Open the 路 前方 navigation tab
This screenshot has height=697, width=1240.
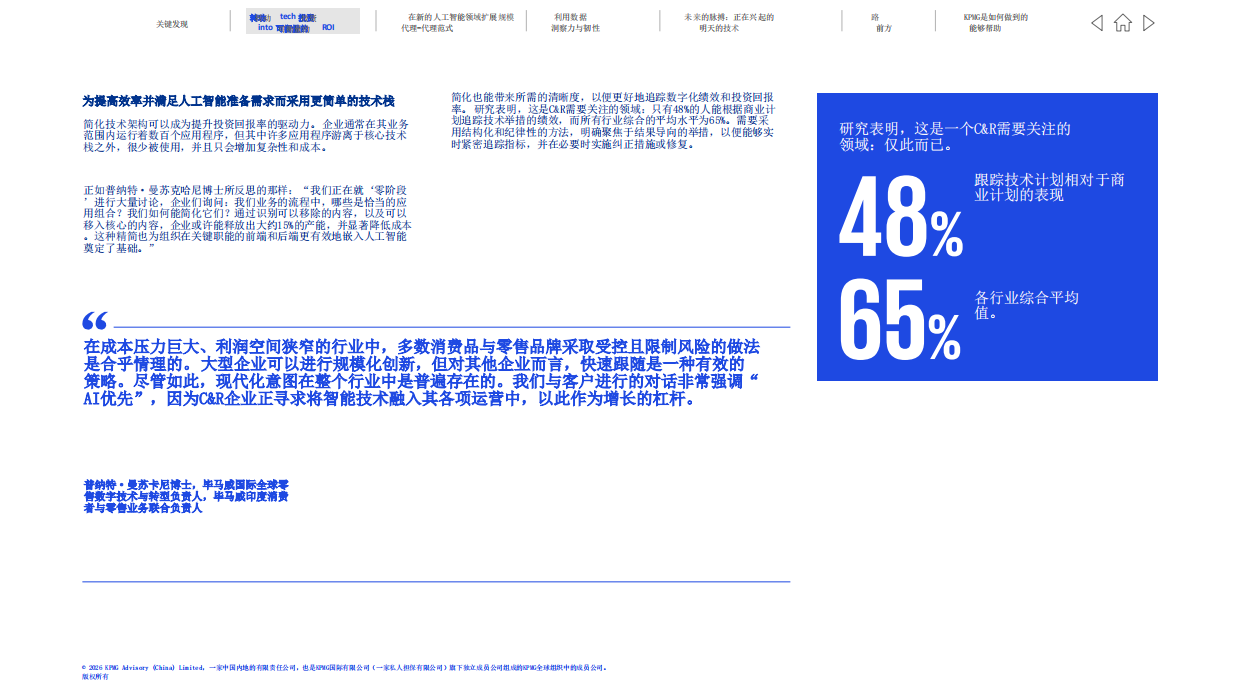click(x=881, y=23)
